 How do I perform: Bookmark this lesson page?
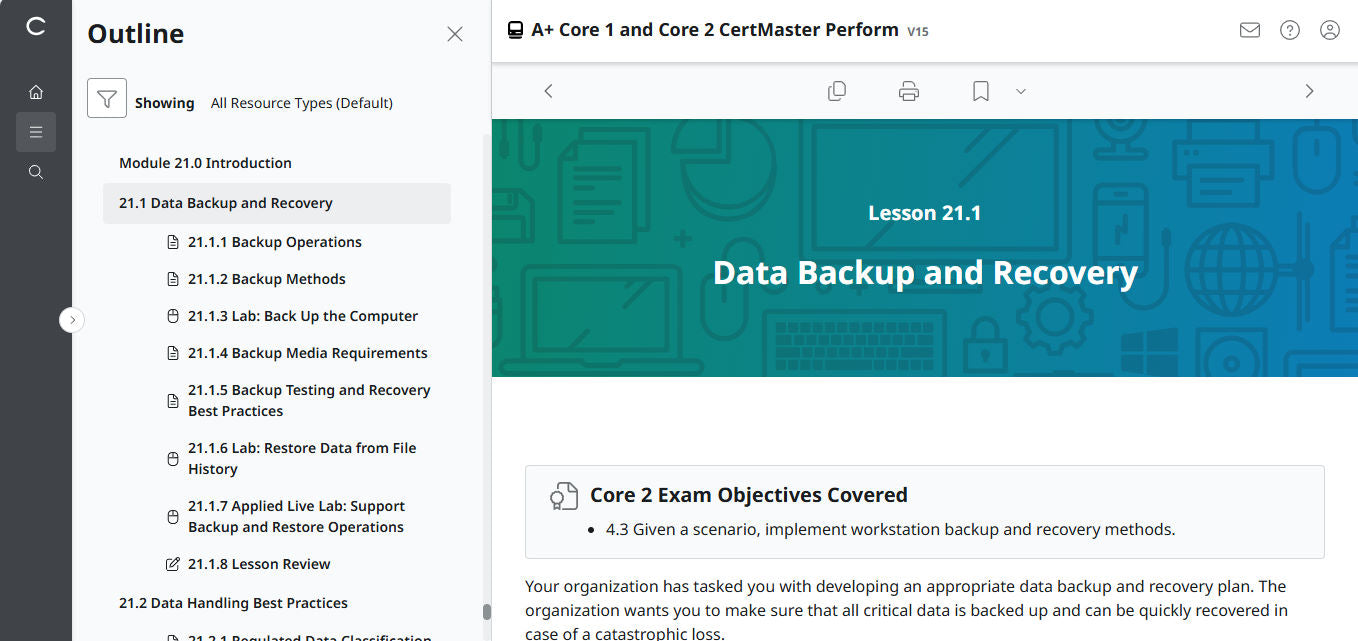click(x=979, y=90)
